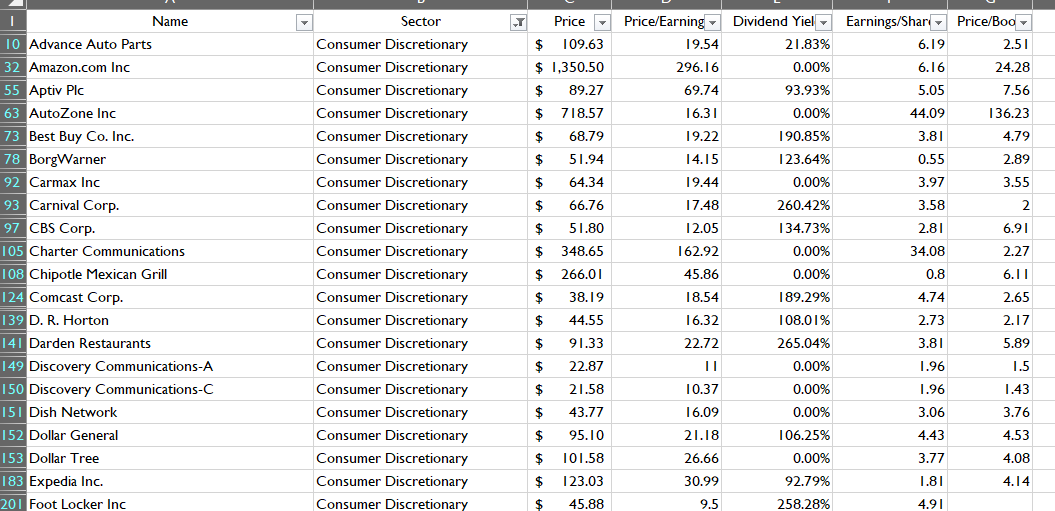Click the 69.74 price/earnings value
This screenshot has height=511, width=1055.
[666, 90]
